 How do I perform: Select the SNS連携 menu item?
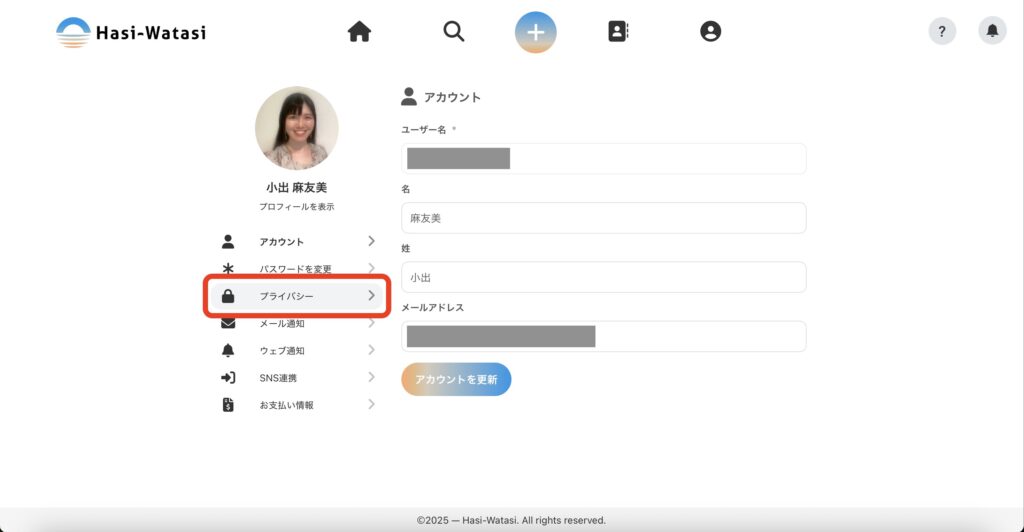[x=278, y=378]
